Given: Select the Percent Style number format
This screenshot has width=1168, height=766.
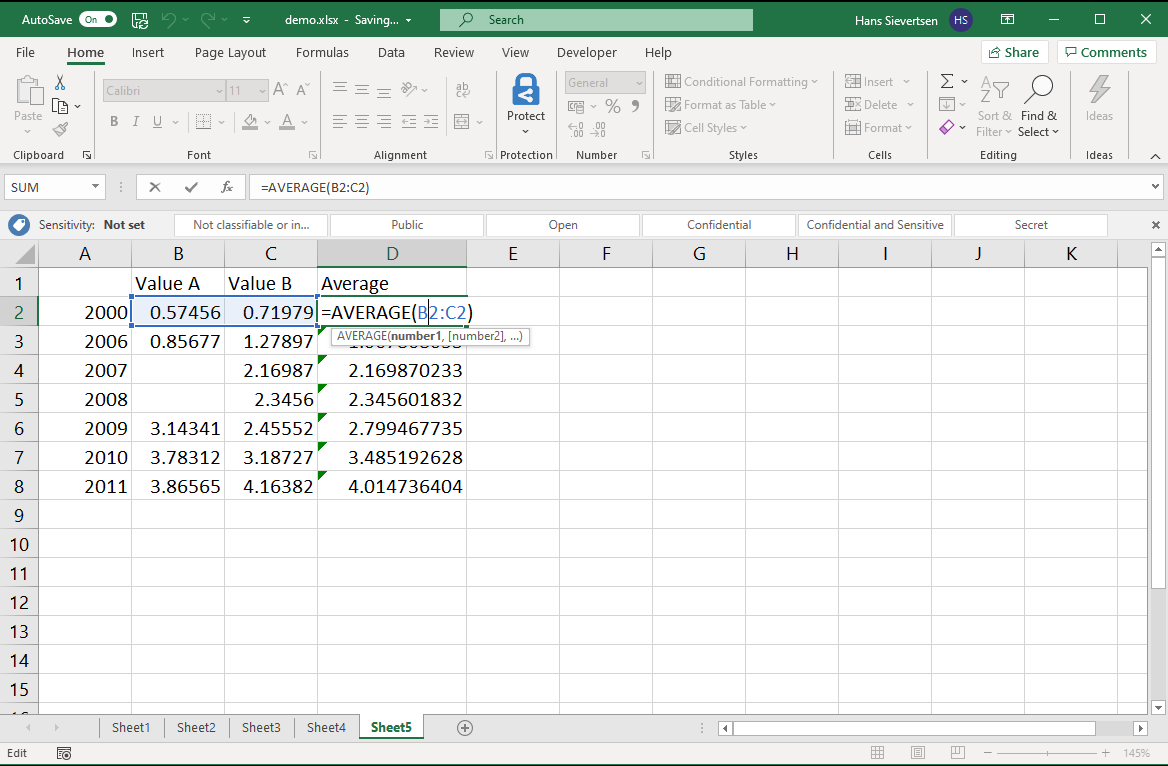Looking at the screenshot, I should [612, 104].
